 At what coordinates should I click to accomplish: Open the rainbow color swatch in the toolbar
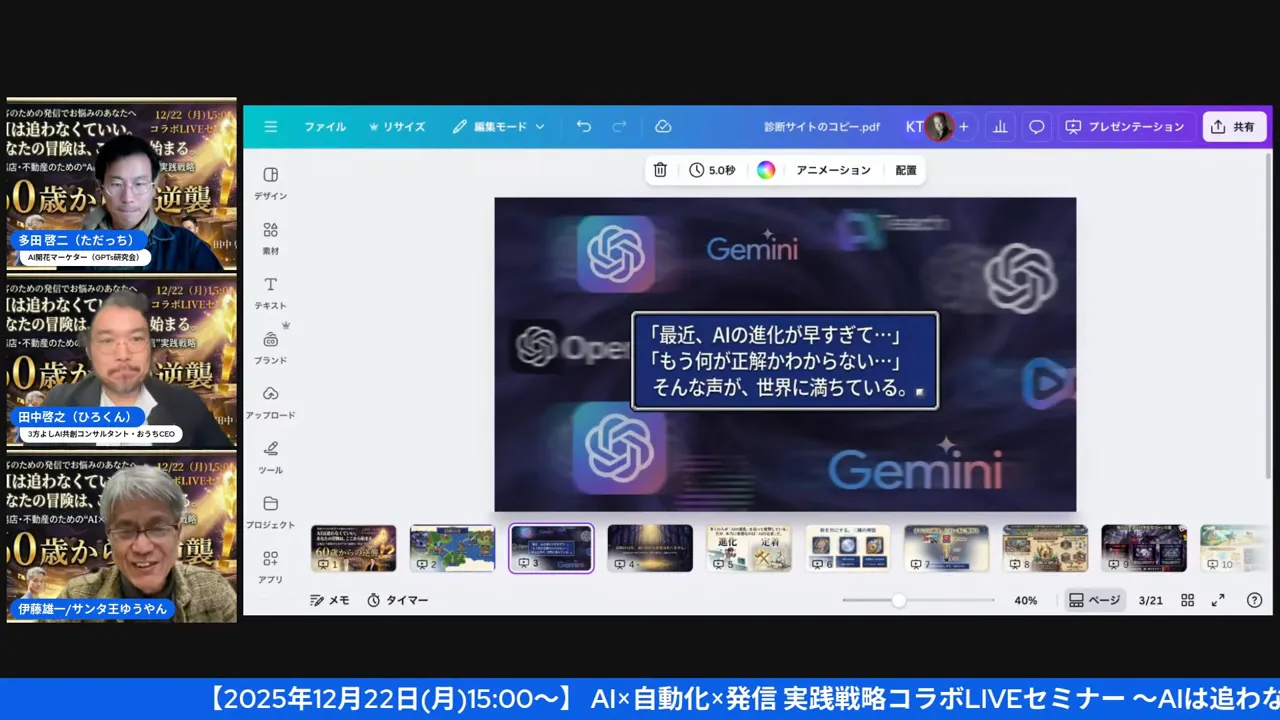click(x=766, y=170)
